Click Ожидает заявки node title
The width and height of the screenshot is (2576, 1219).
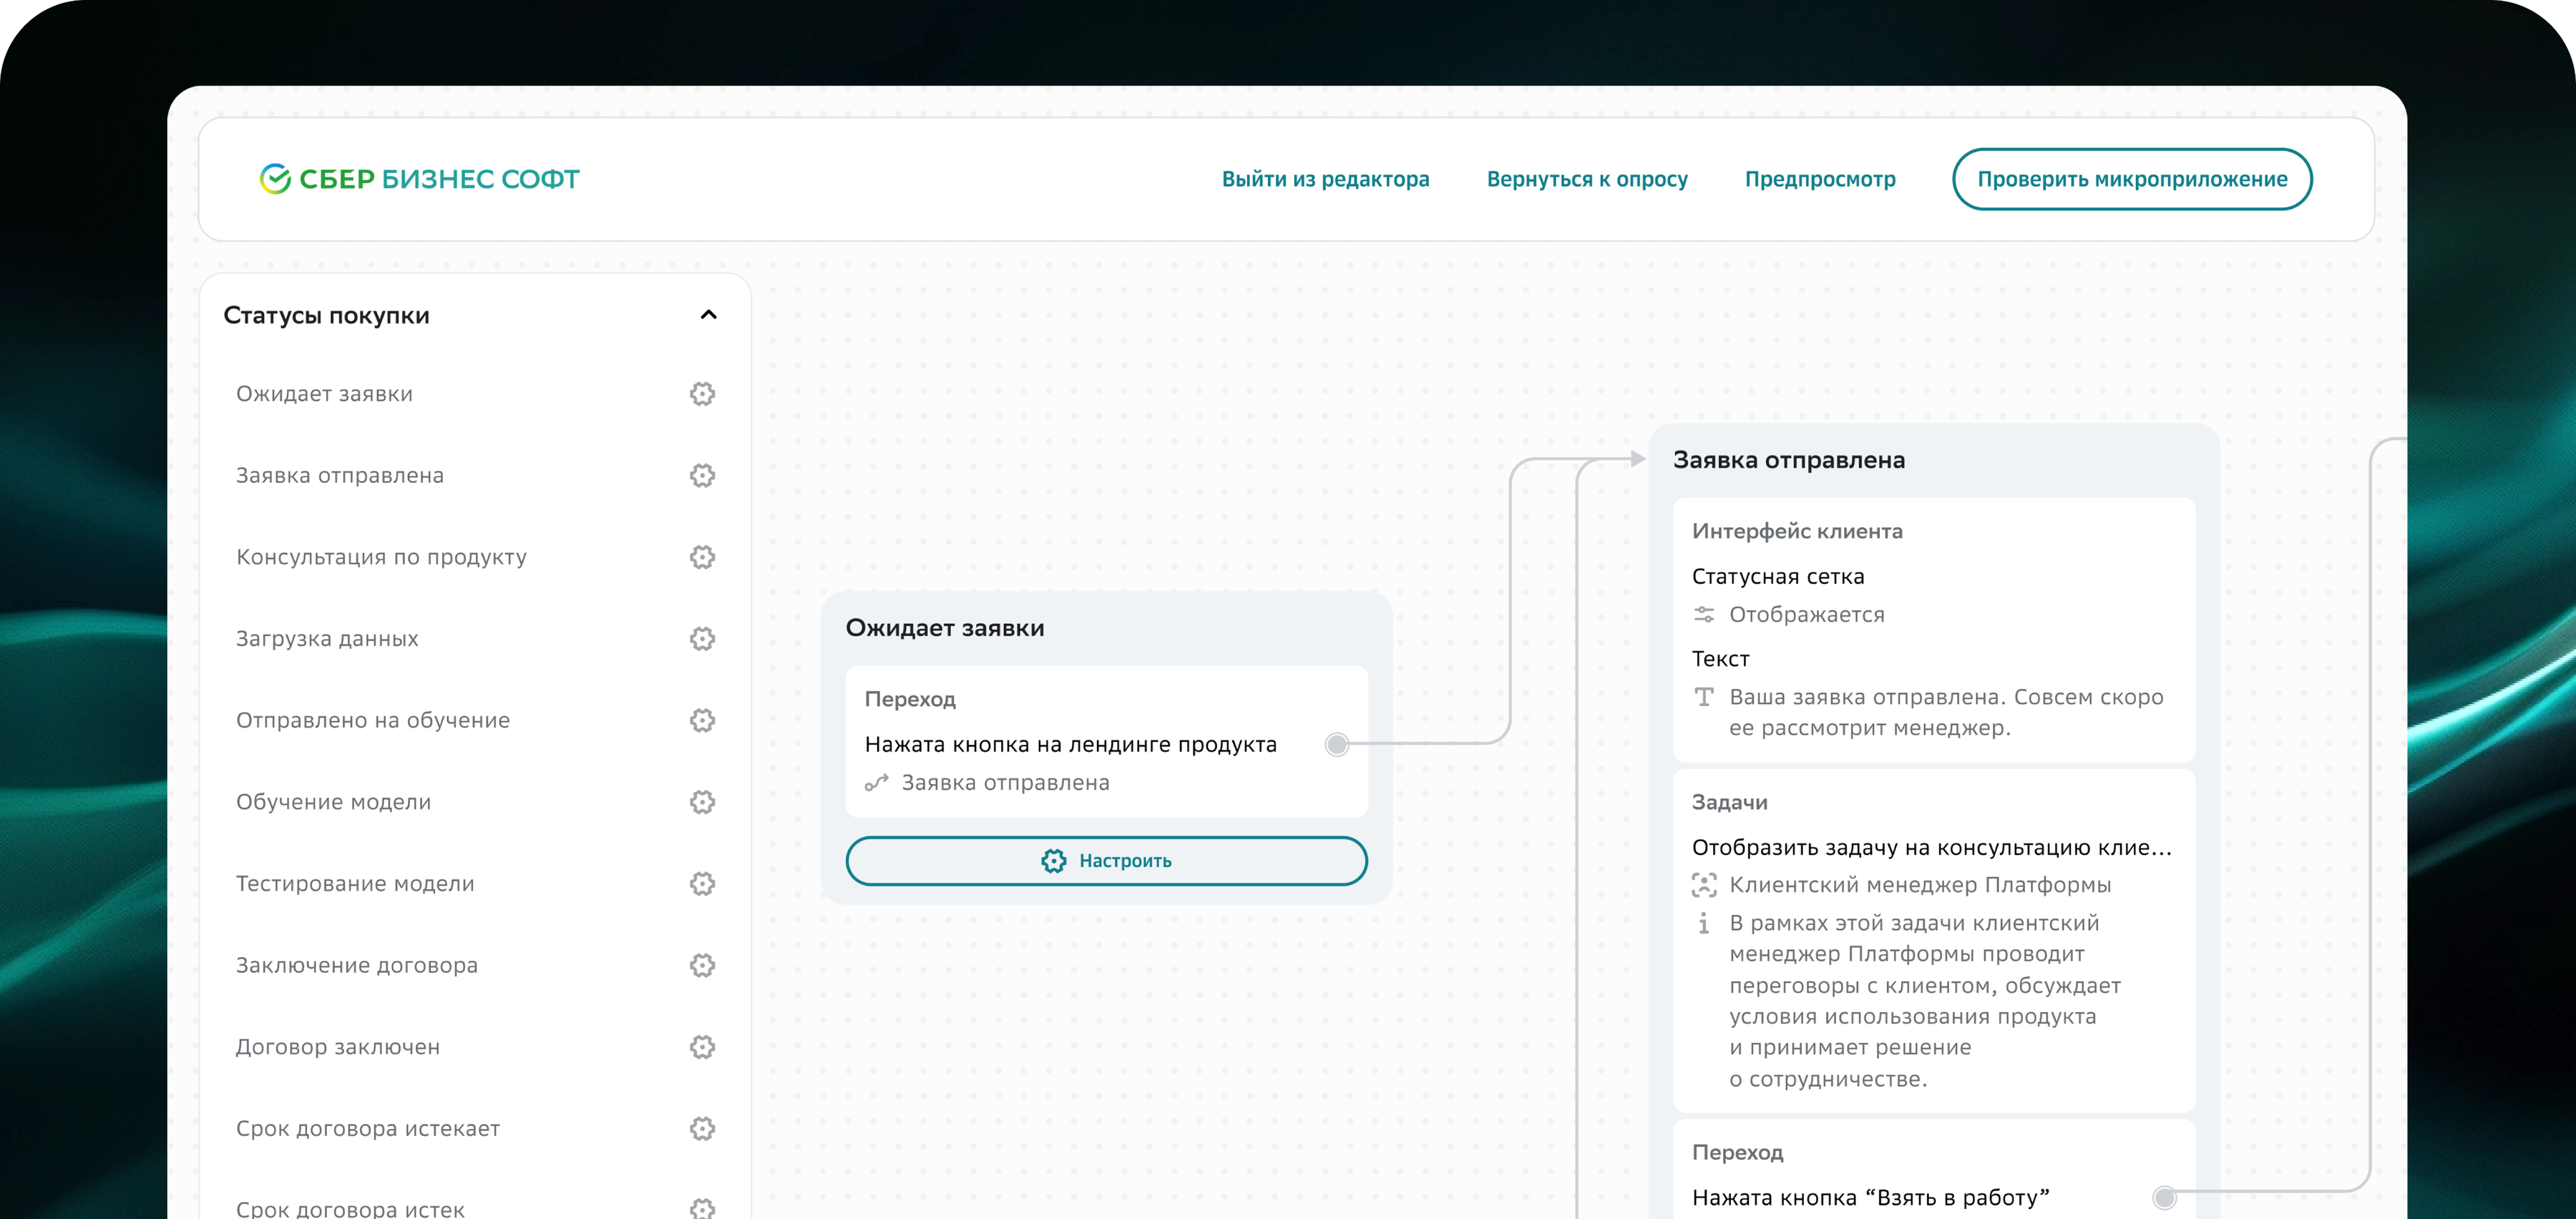click(945, 628)
